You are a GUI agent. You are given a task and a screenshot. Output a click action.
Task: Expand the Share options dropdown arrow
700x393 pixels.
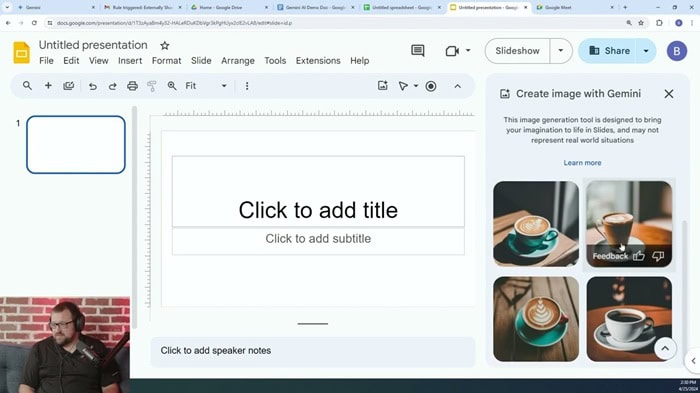click(646, 51)
